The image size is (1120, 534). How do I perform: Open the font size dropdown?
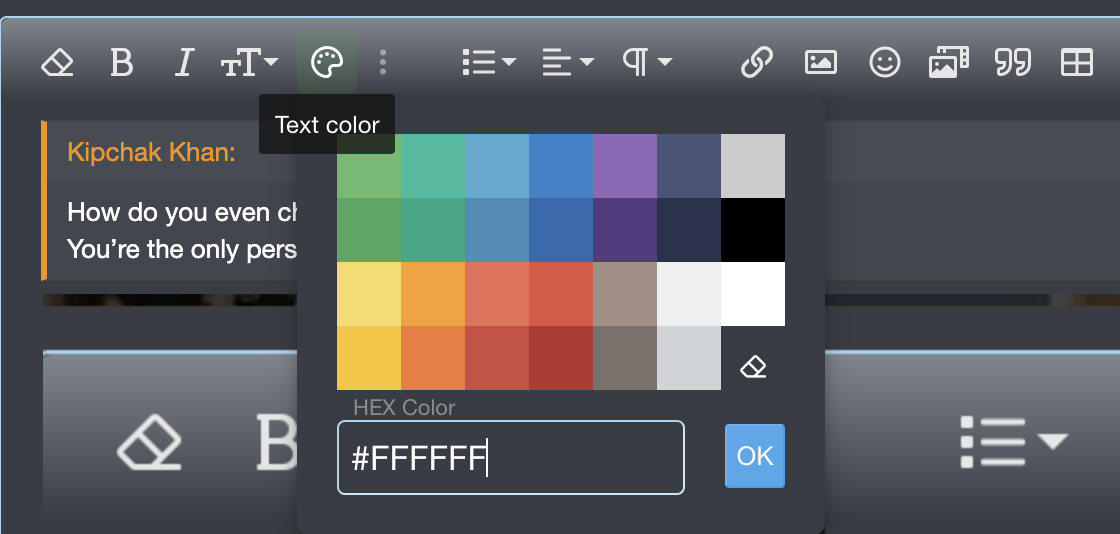(x=250, y=64)
